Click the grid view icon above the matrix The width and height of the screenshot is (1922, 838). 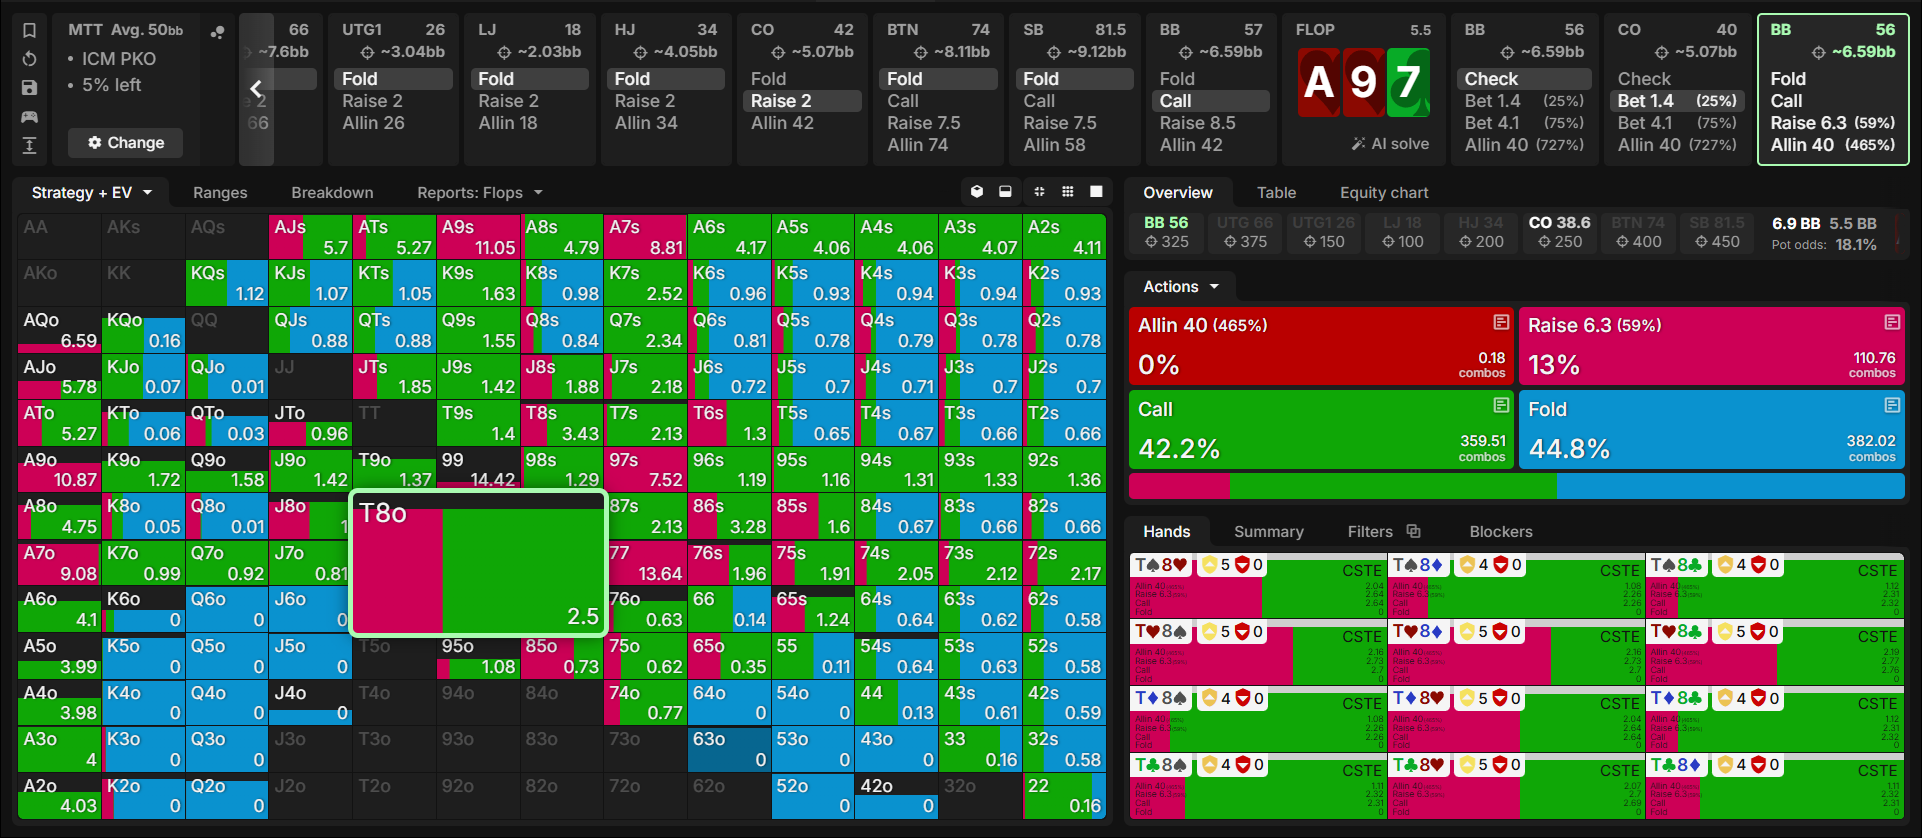click(x=1068, y=192)
